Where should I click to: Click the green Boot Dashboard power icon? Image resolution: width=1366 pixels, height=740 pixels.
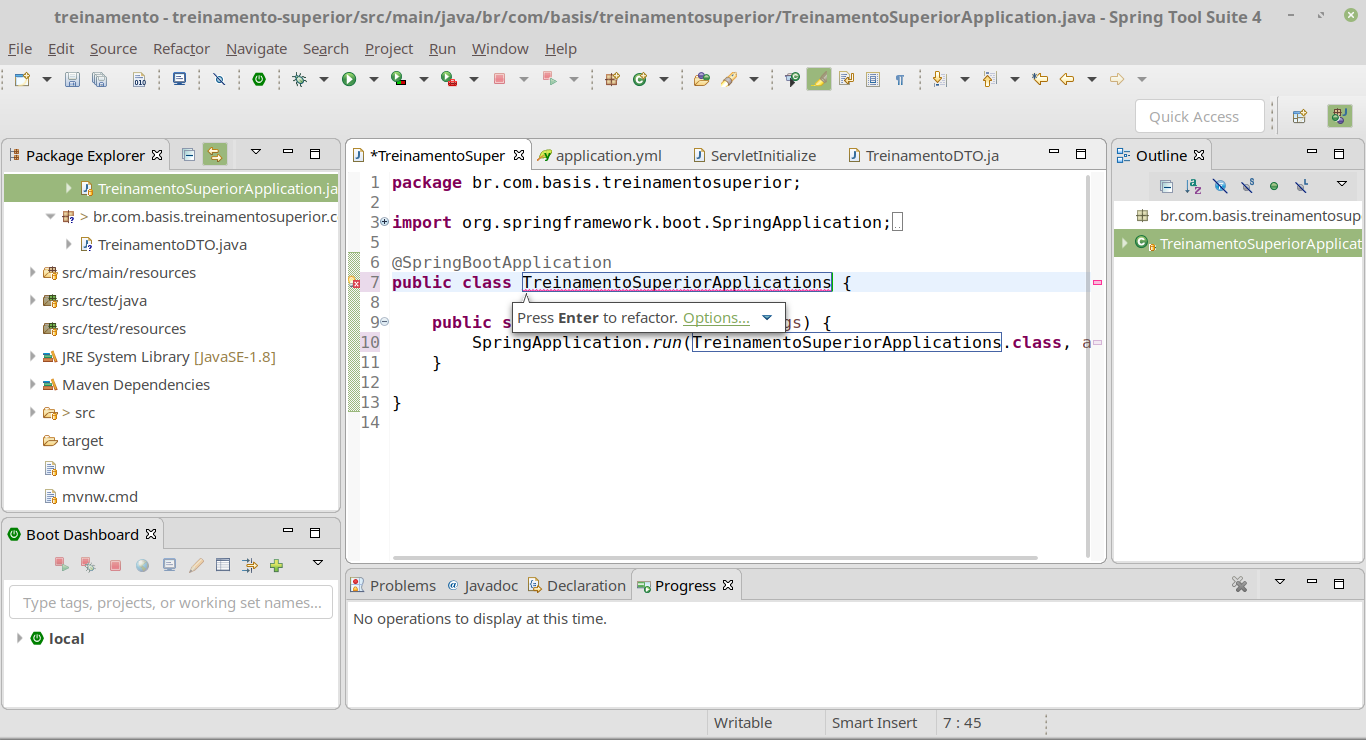point(259,79)
